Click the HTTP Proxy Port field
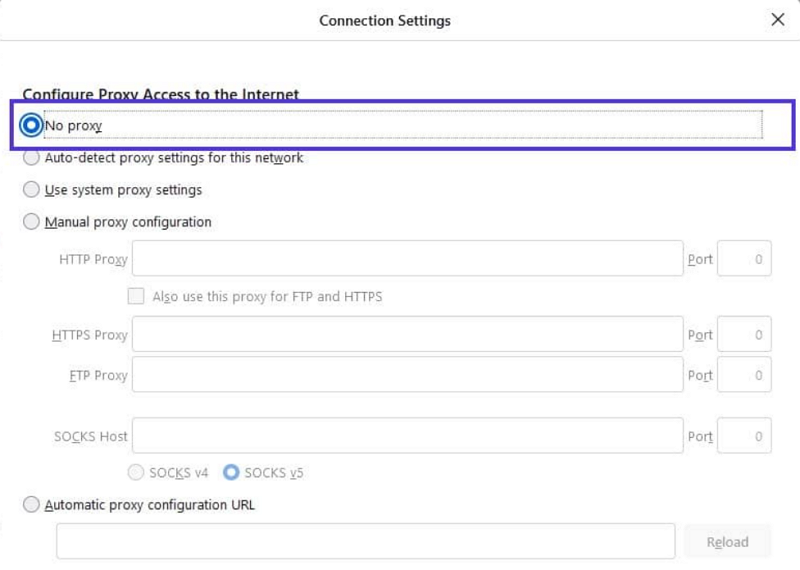The width and height of the screenshot is (800, 570). [744, 259]
